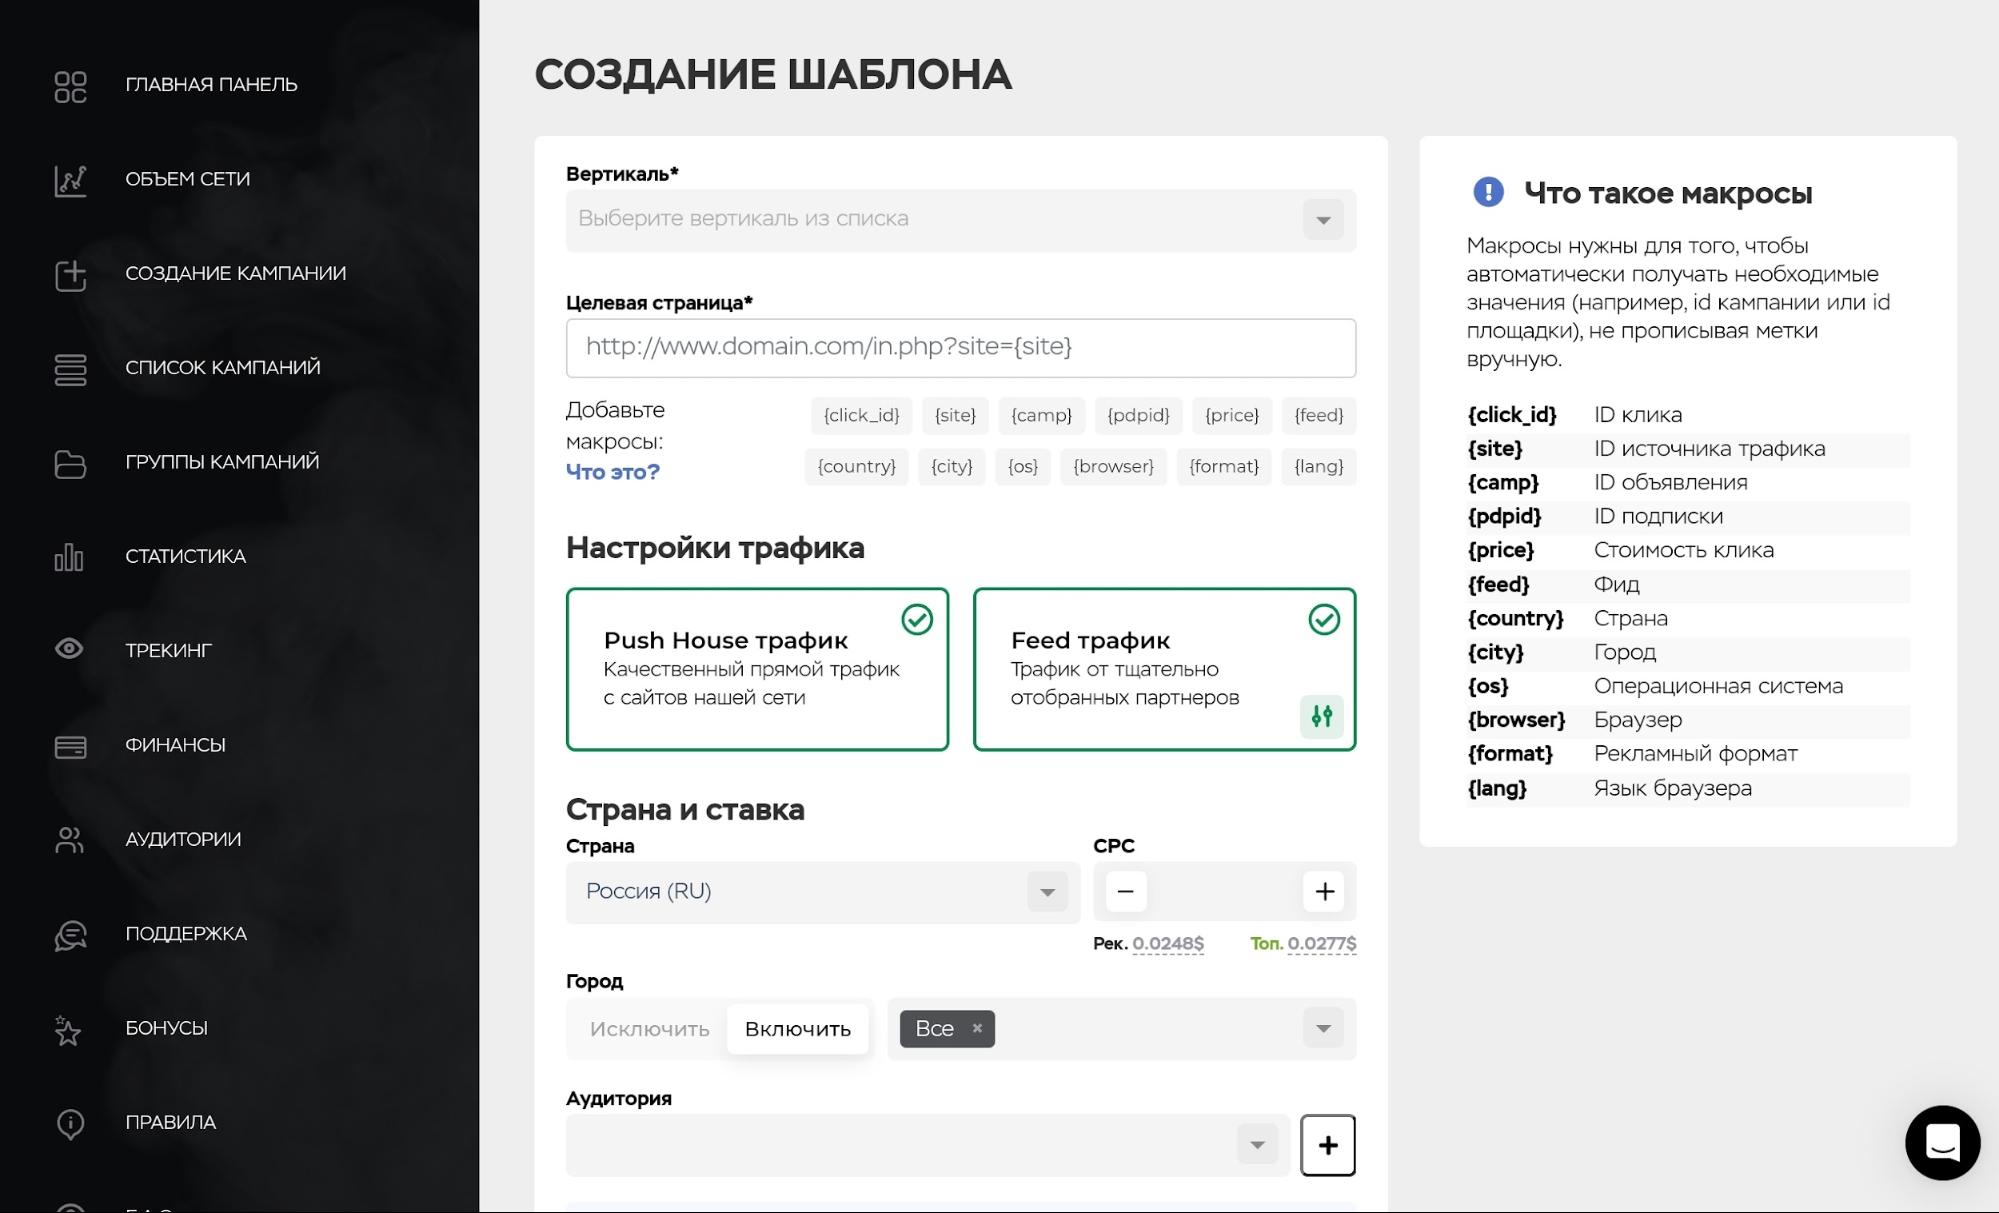
Task: Open Группы кампаний menu entry
Action: tap(222, 462)
